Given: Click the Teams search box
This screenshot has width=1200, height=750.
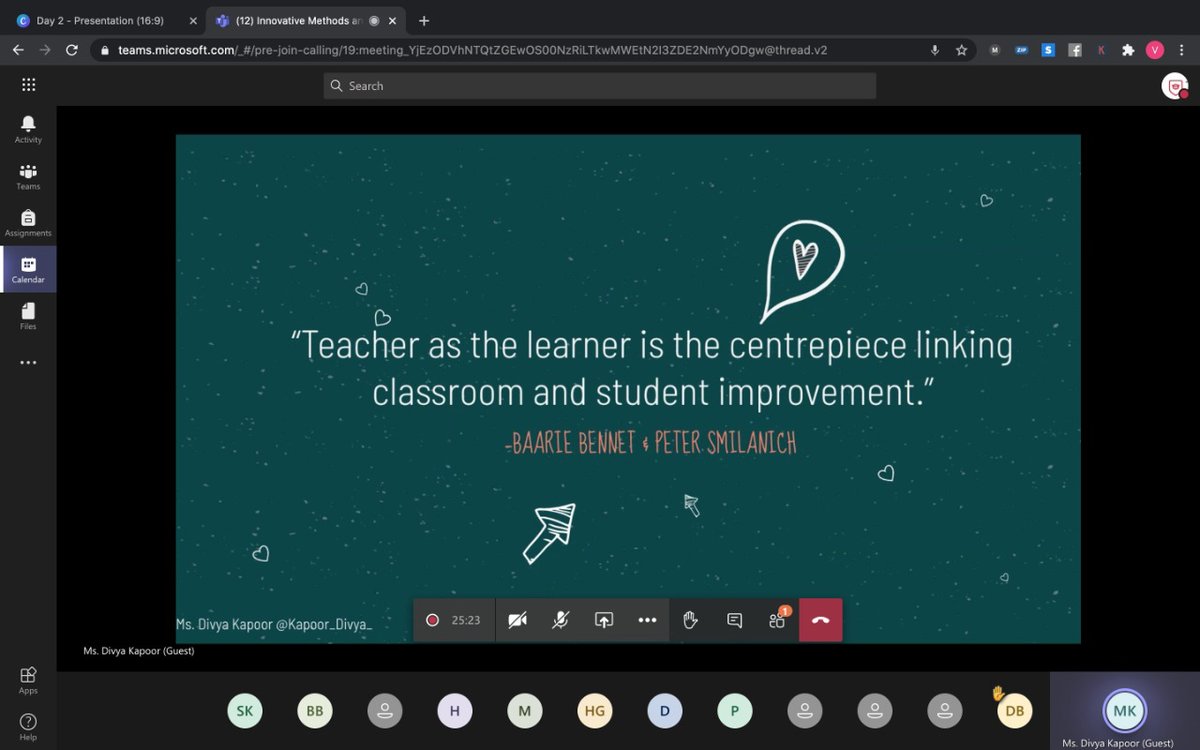Looking at the screenshot, I should (600, 86).
